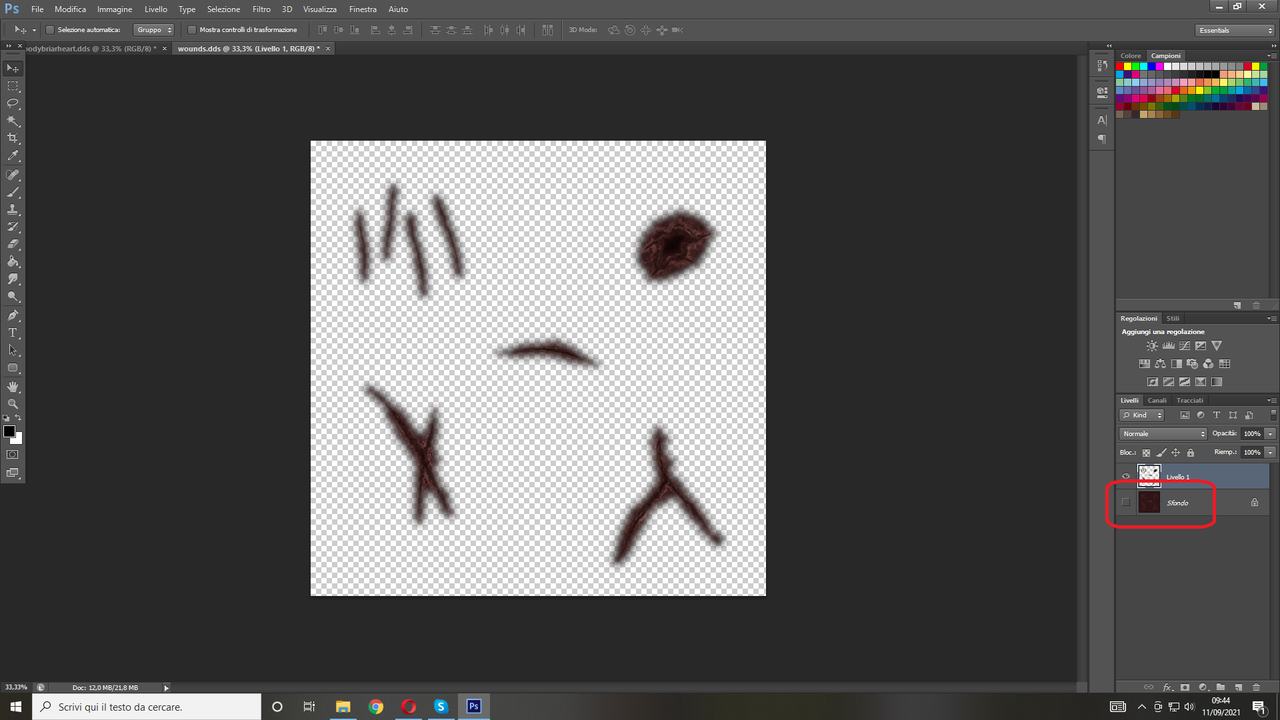The image size is (1280, 720).
Task: Open the Gruppo dropdown
Action: click(x=154, y=30)
